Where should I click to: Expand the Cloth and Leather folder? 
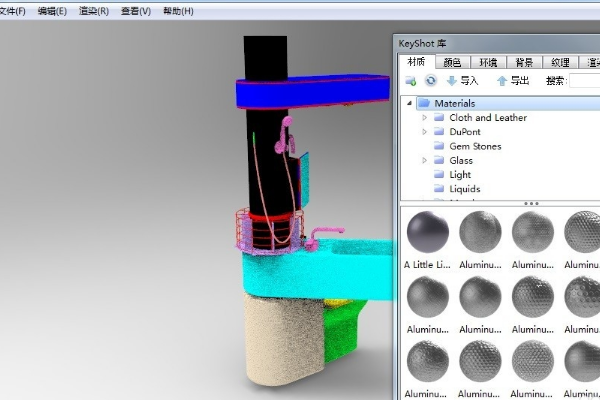click(x=424, y=118)
